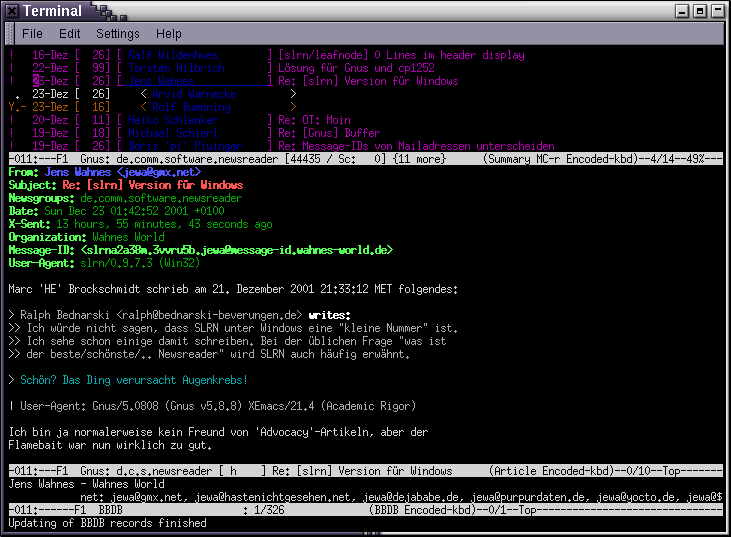
Task: Select Boris 'pi' Piwinger article row
Action: (282, 146)
